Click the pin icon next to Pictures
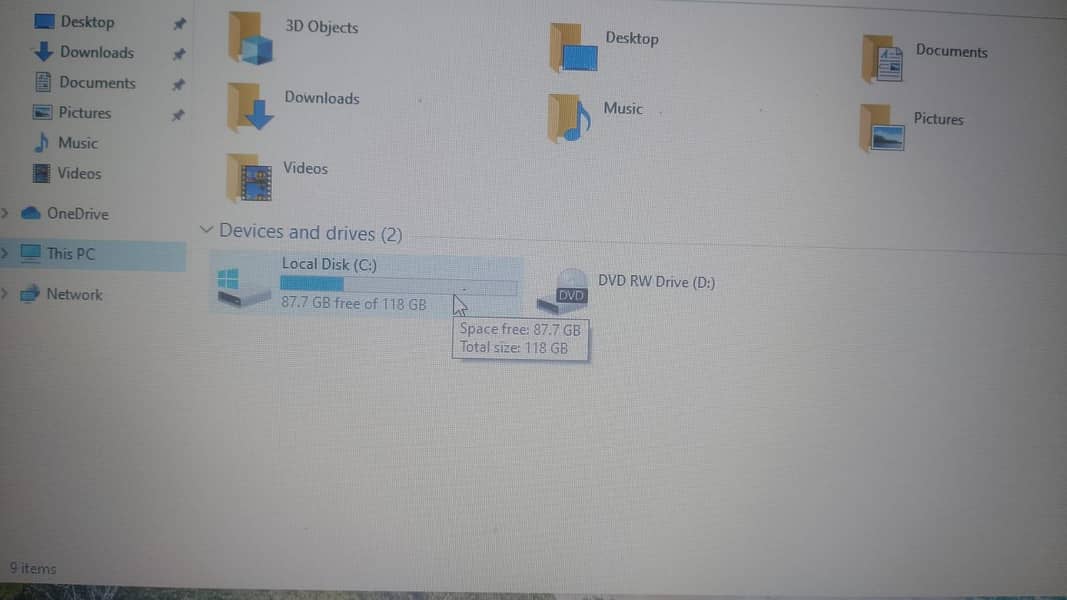 pyautogui.click(x=178, y=115)
